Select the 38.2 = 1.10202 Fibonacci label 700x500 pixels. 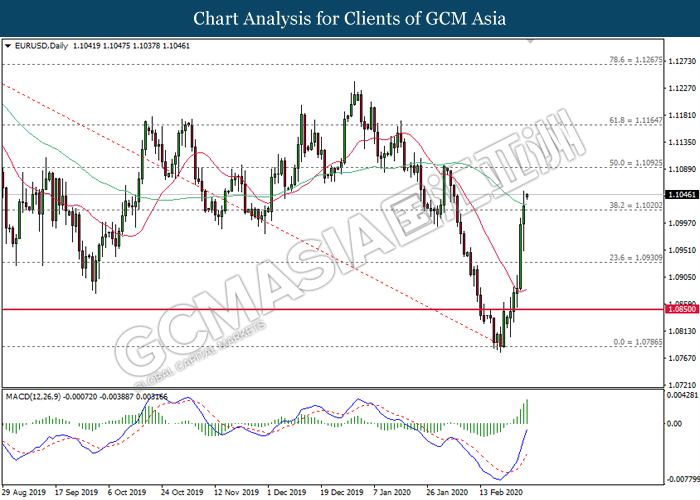[636, 205]
